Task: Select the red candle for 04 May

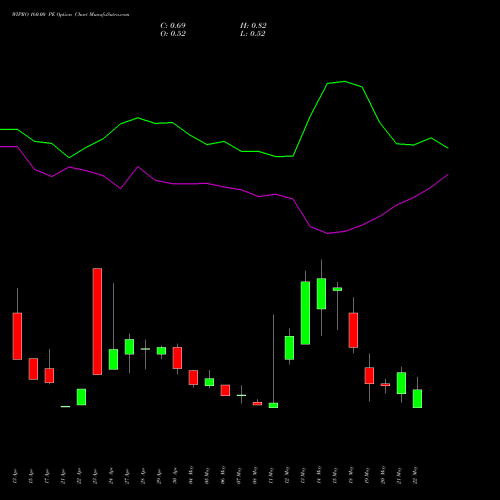Action: click(x=193, y=377)
